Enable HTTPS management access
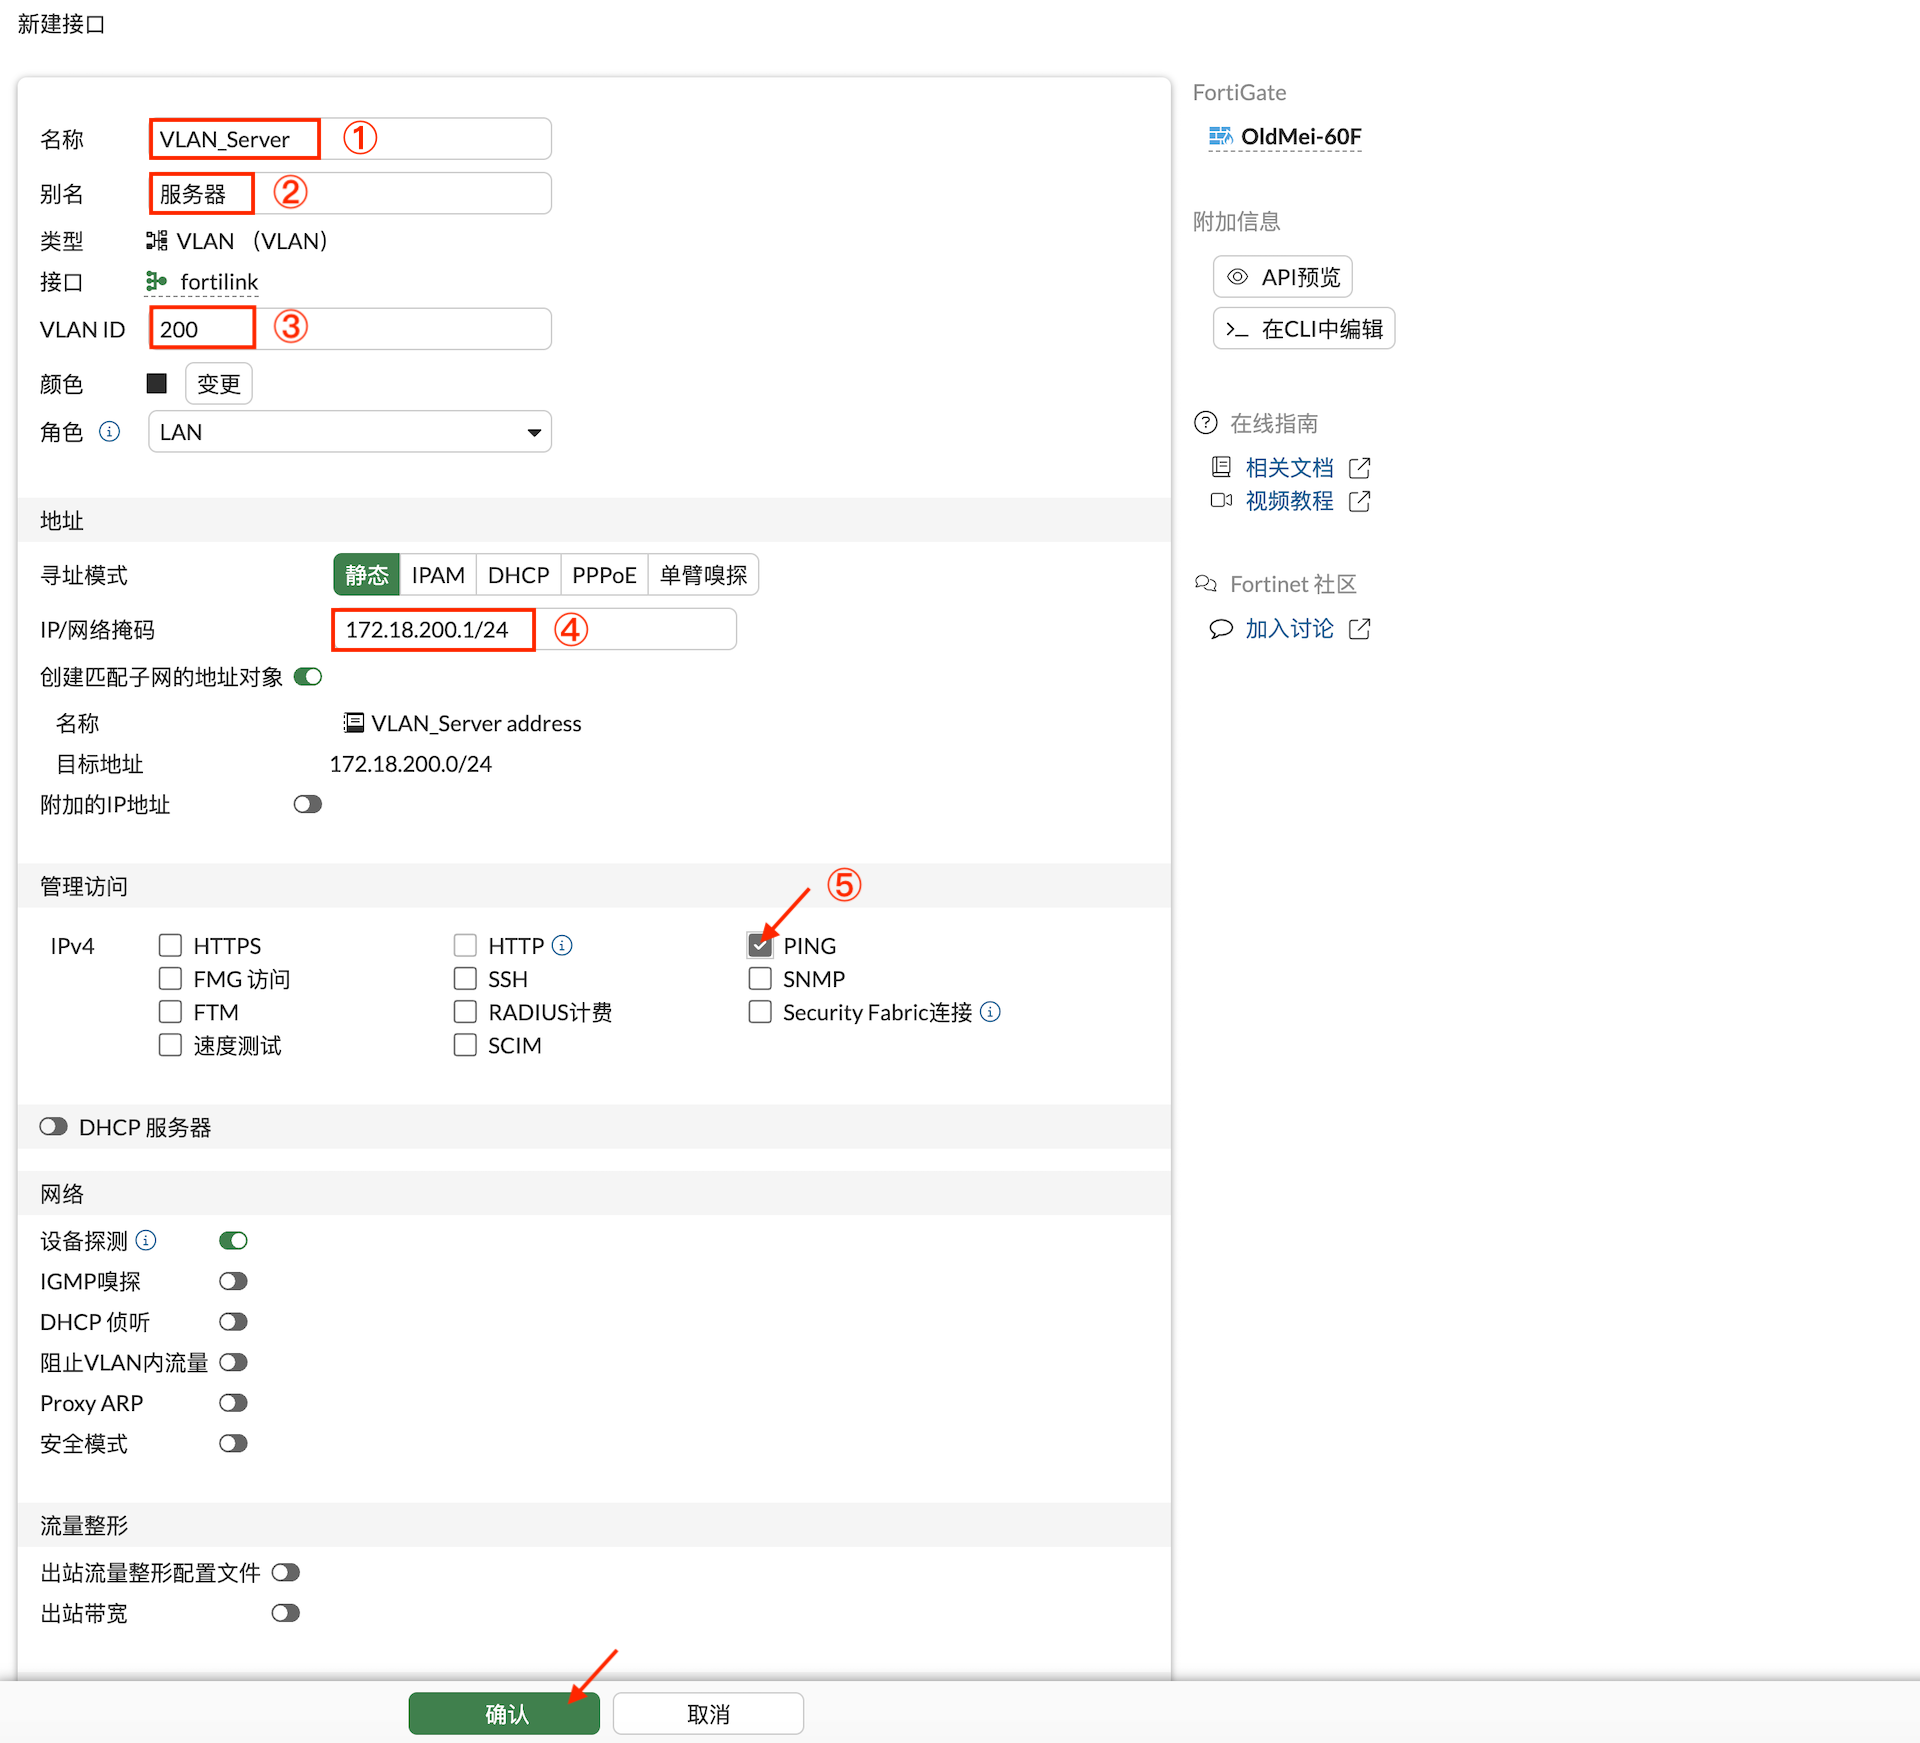Screen dimensions: 1920x1743 170,945
